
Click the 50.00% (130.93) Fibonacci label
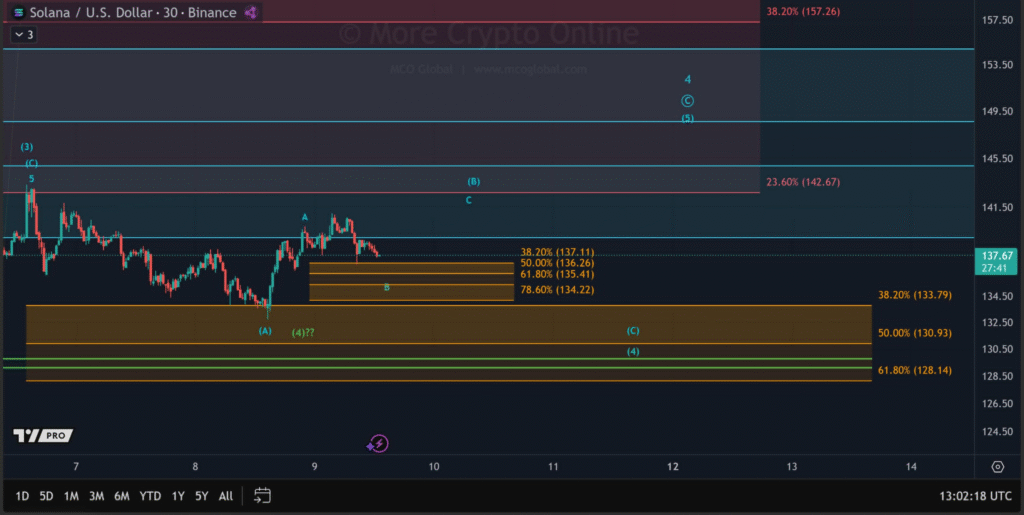coord(914,333)
